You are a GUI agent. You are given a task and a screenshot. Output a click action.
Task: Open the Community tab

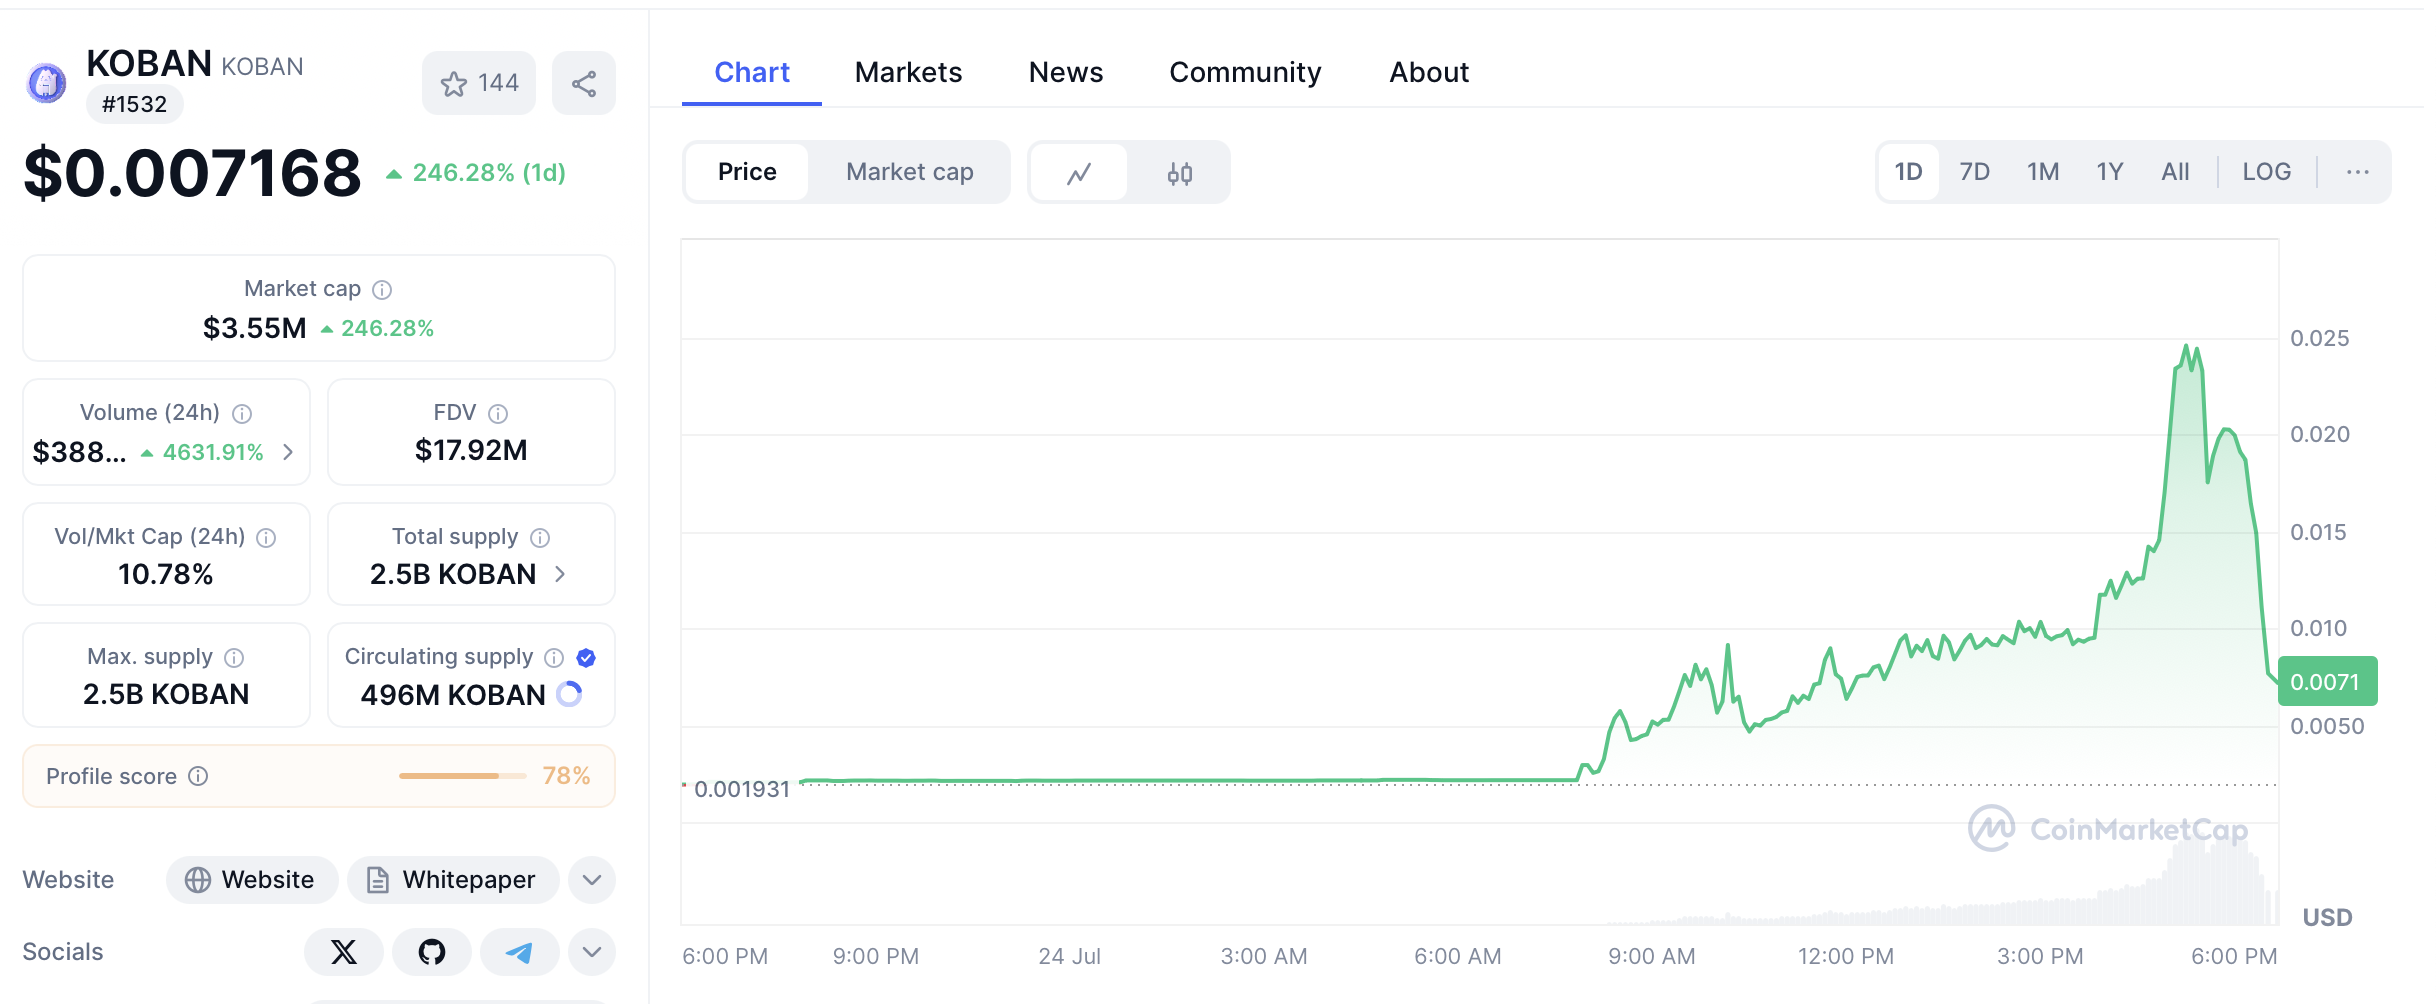(1245, 72)
